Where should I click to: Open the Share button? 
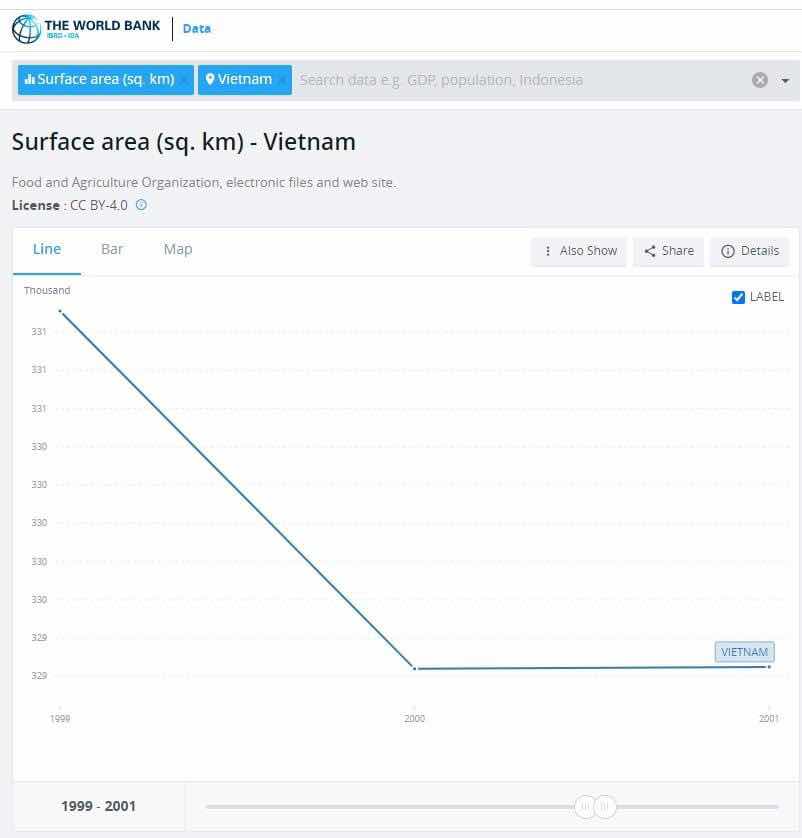click(668, 251)
